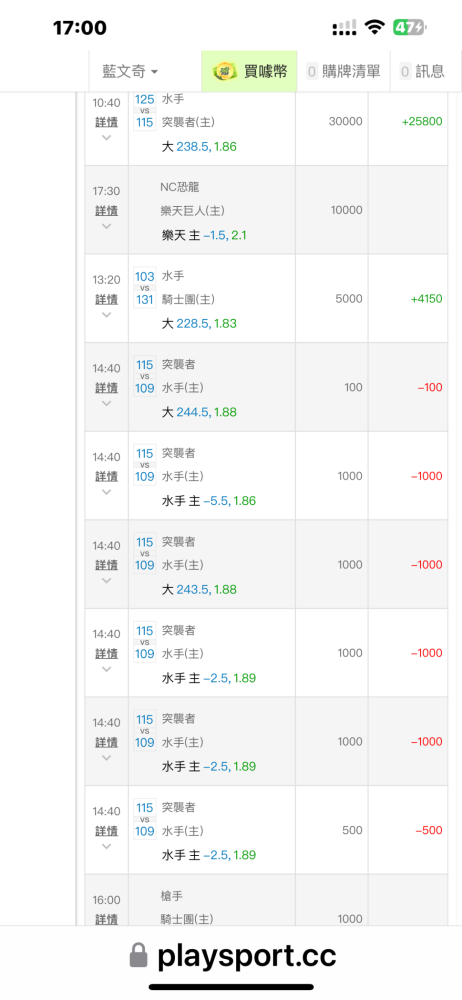
Task: Tap the 大 228.5, 1.83 bet line
Action: (x=199, y=324)
